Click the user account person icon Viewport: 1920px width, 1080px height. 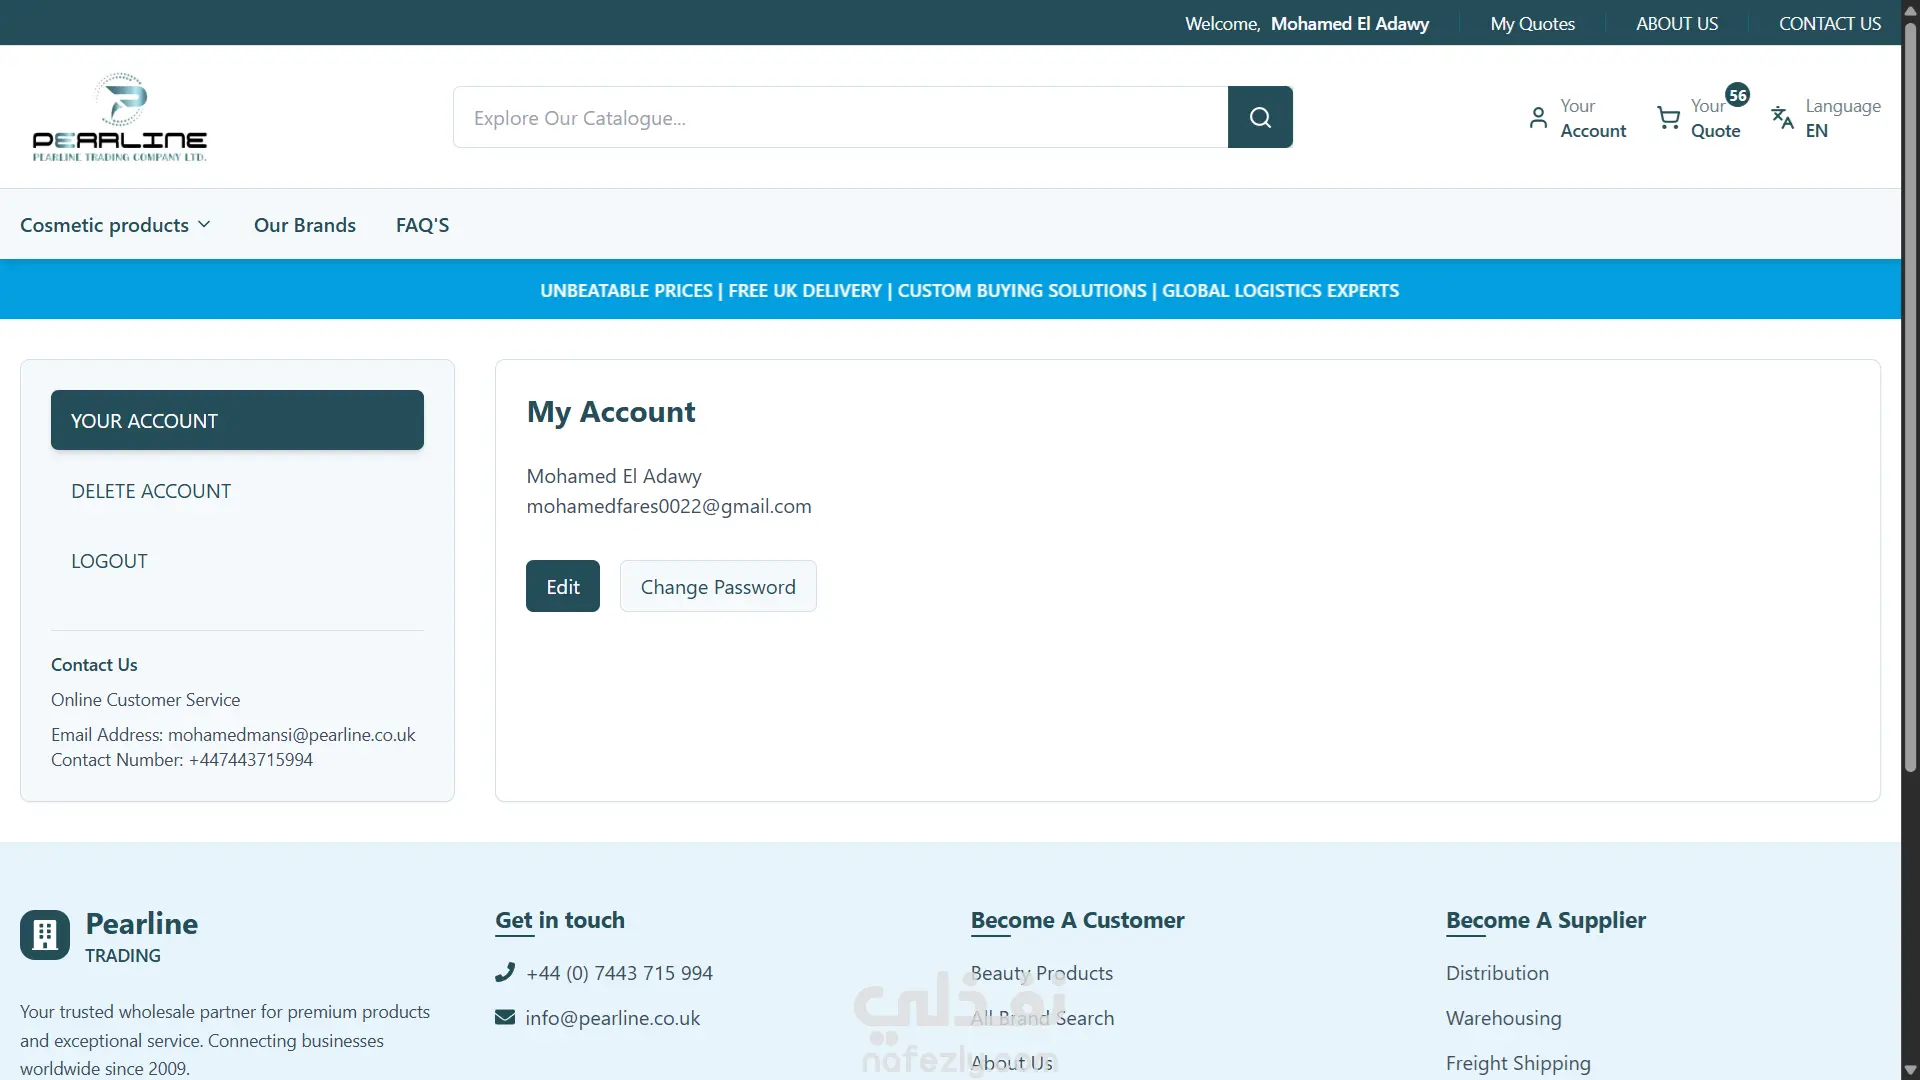click(1538, 118)
